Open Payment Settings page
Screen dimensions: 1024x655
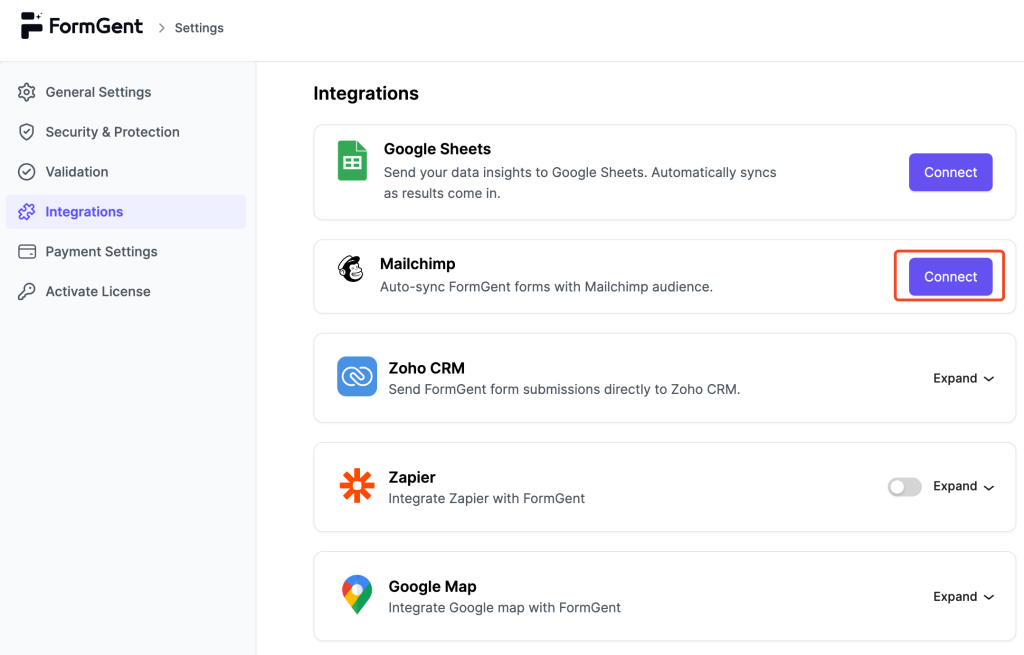point(126,251)
